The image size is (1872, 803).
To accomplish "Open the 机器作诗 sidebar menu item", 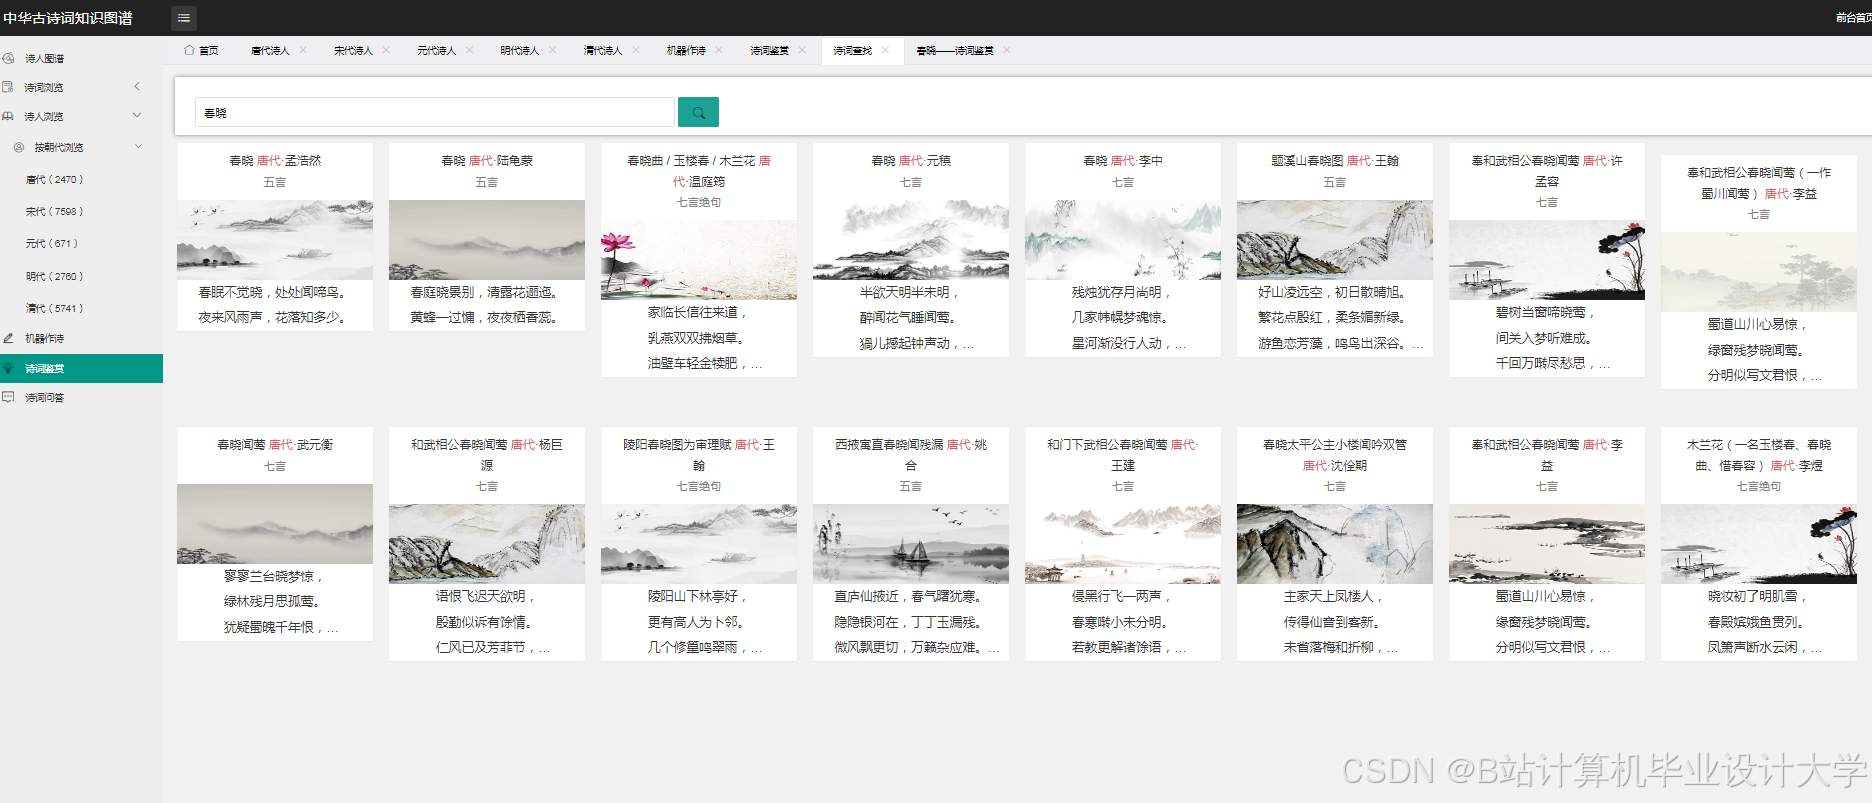I will pyautogui.click(x=81, y=338).
